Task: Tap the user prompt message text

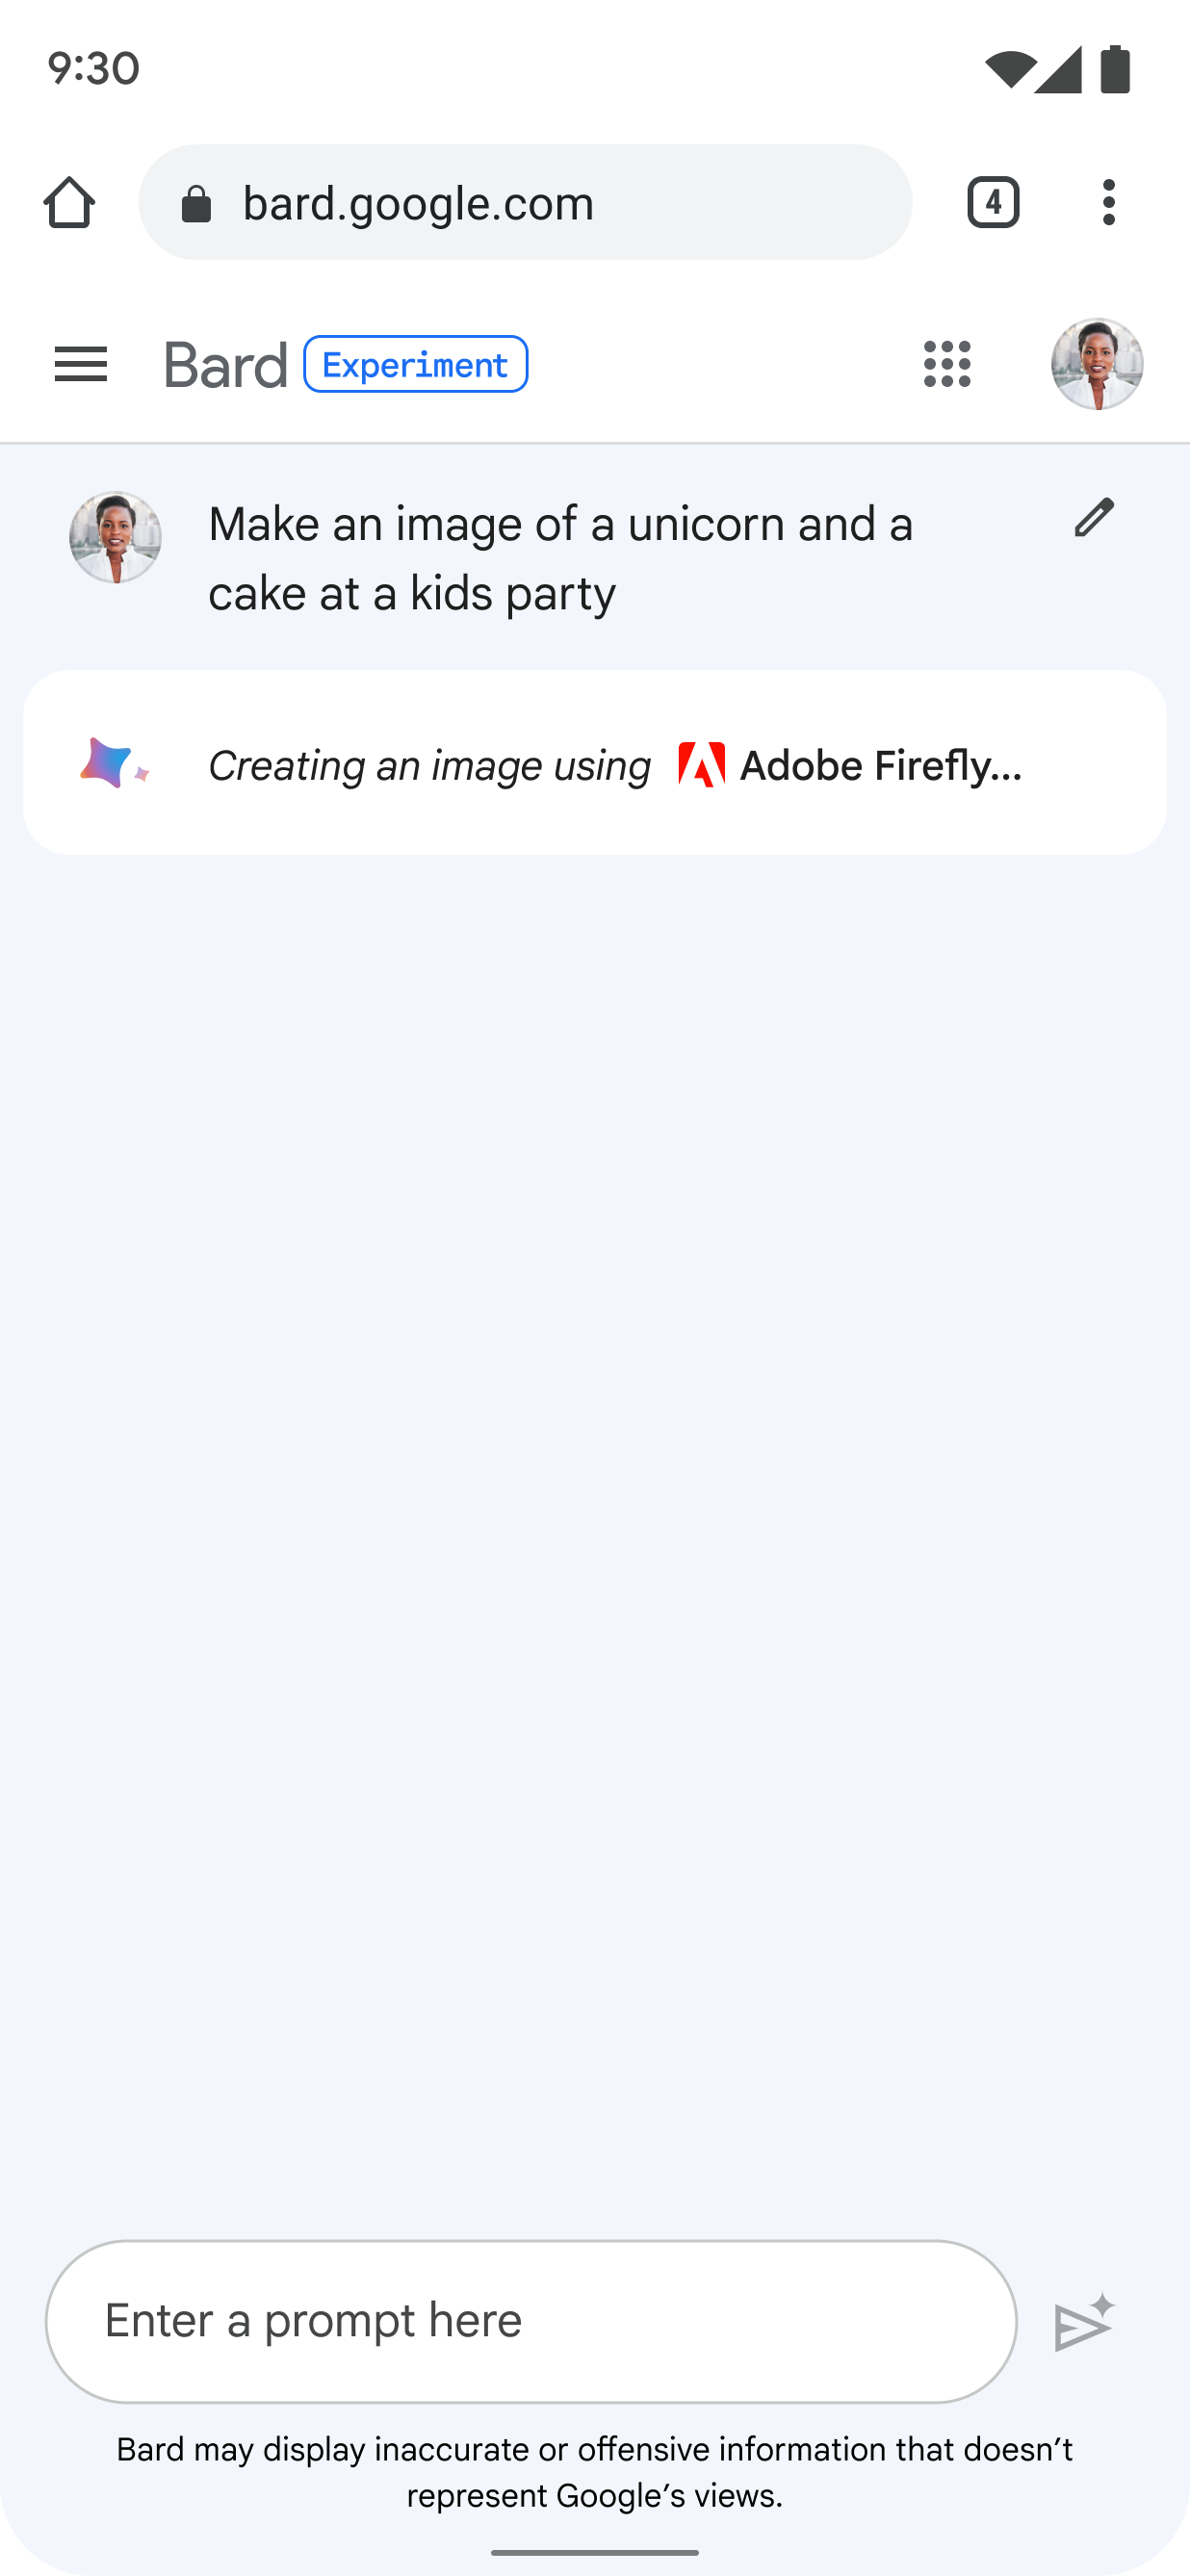Action: tap(560, 558)
